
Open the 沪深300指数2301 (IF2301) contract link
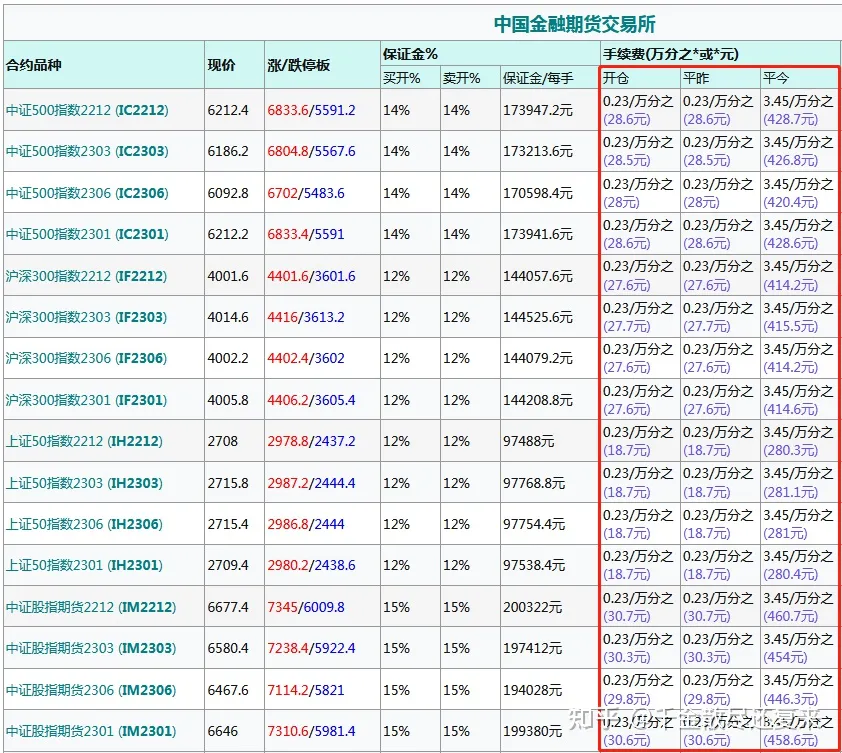86,400
